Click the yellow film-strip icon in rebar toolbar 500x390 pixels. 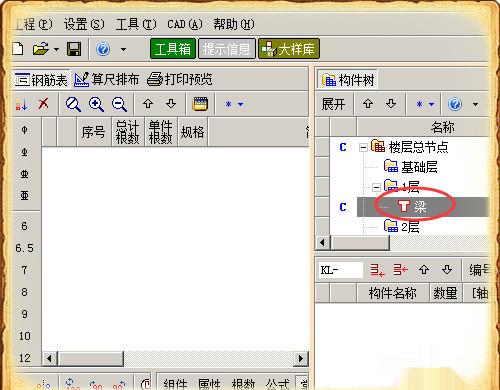200,104
